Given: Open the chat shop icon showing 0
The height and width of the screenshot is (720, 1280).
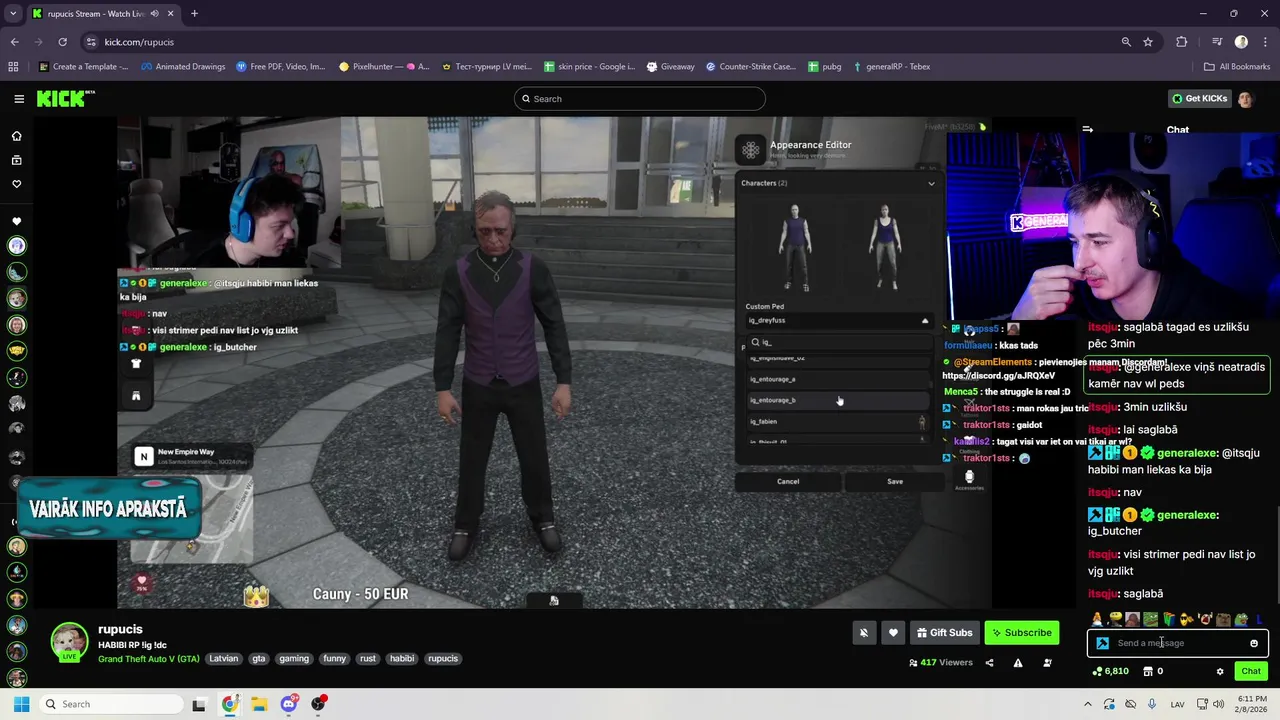Looking at the screenshot, I should 1153,671.
